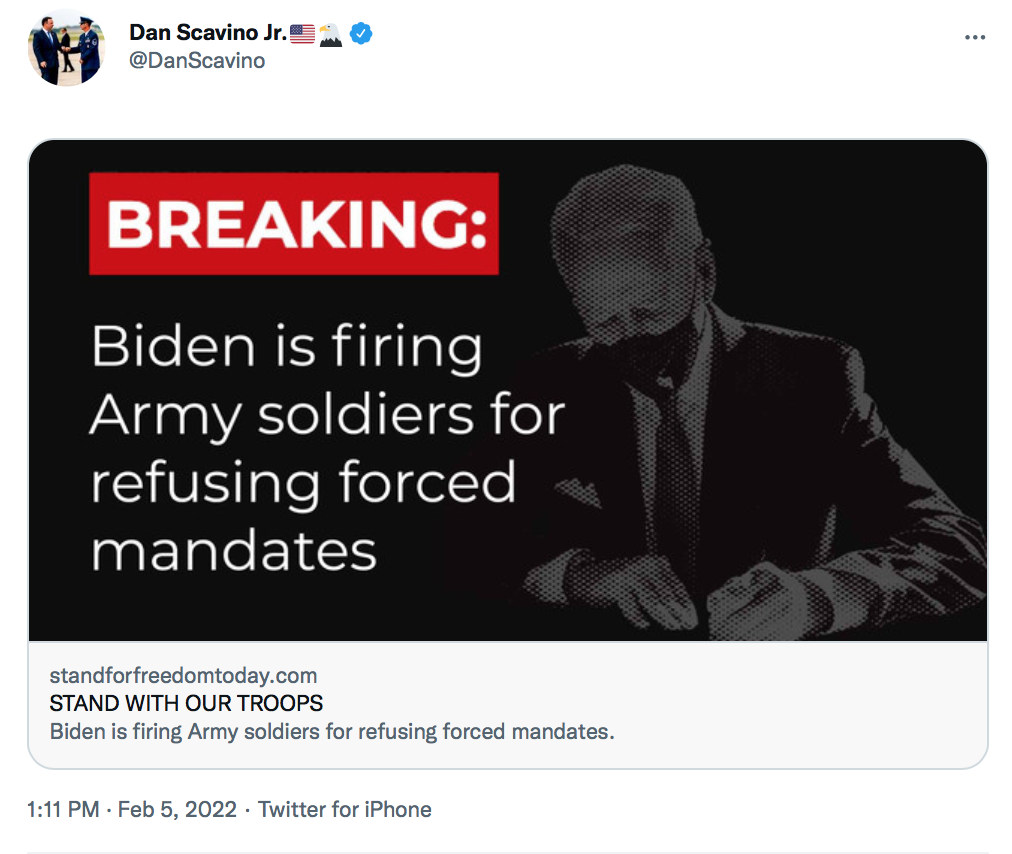
Task: Click the Twitter for iPhone source label
Action: click(x=345, y=809)
